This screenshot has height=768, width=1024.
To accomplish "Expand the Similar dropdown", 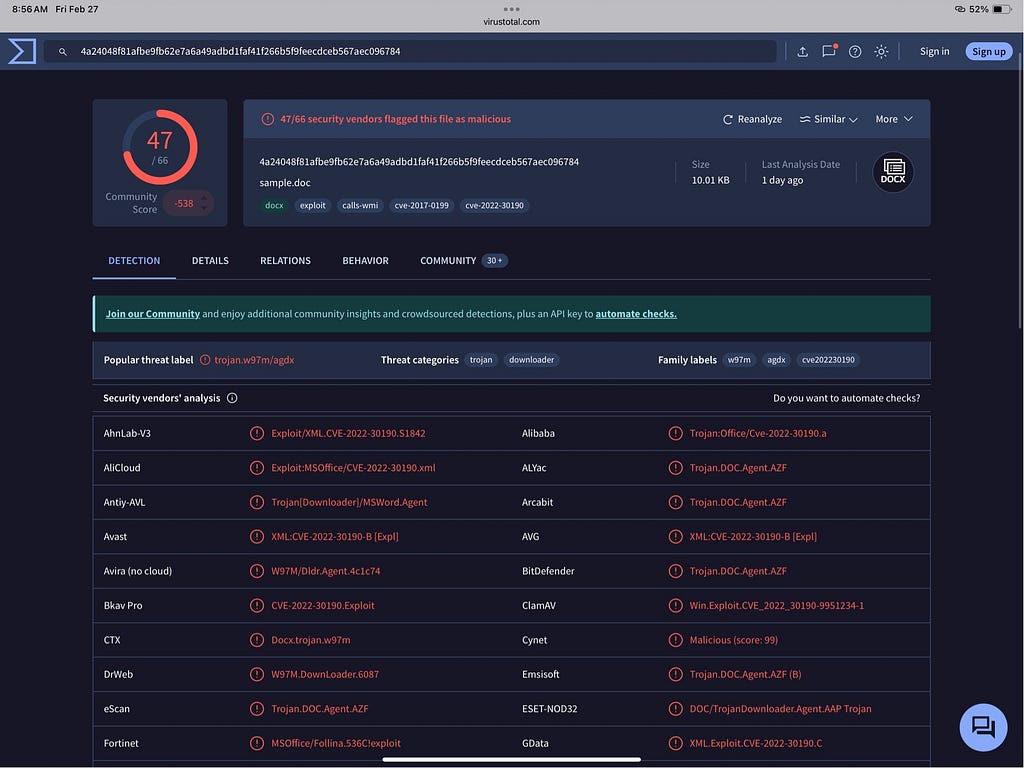I will (828, 119).
